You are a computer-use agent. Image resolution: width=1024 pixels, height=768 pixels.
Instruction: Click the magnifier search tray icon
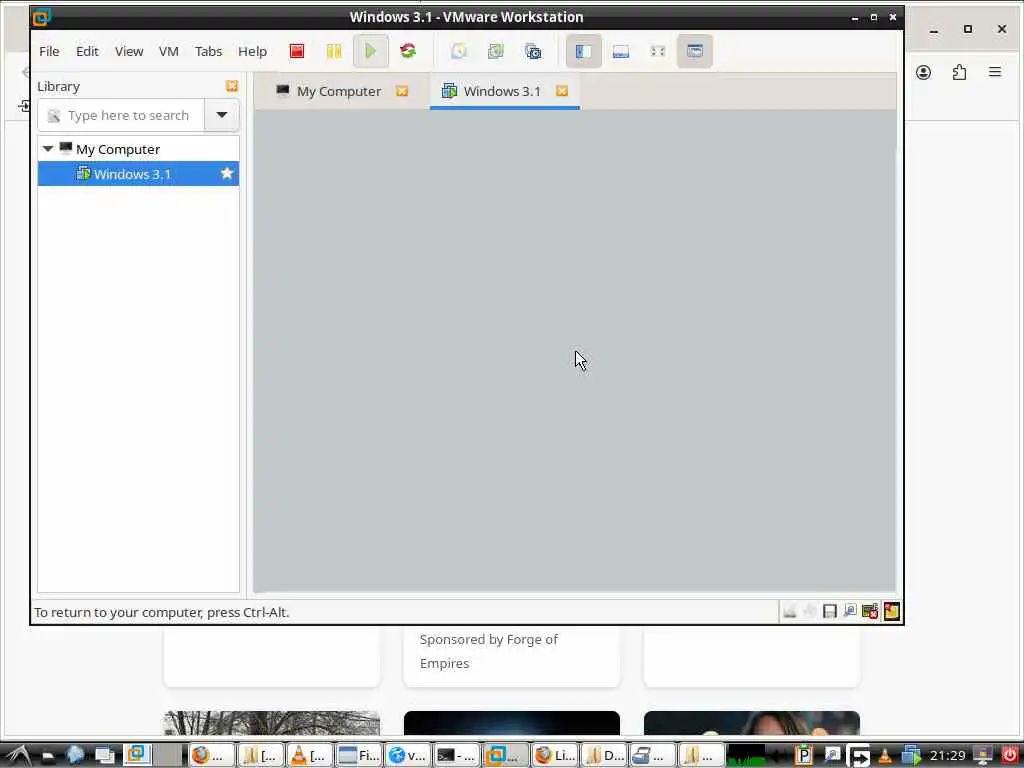pos(831,756)
